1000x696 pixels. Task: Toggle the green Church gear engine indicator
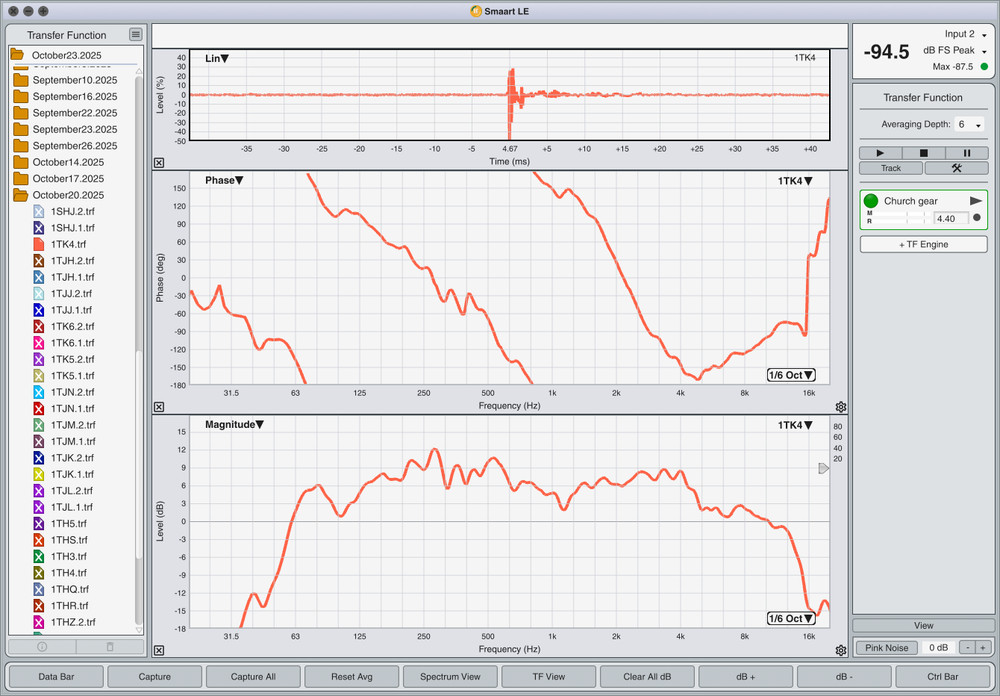pos(871,201)
